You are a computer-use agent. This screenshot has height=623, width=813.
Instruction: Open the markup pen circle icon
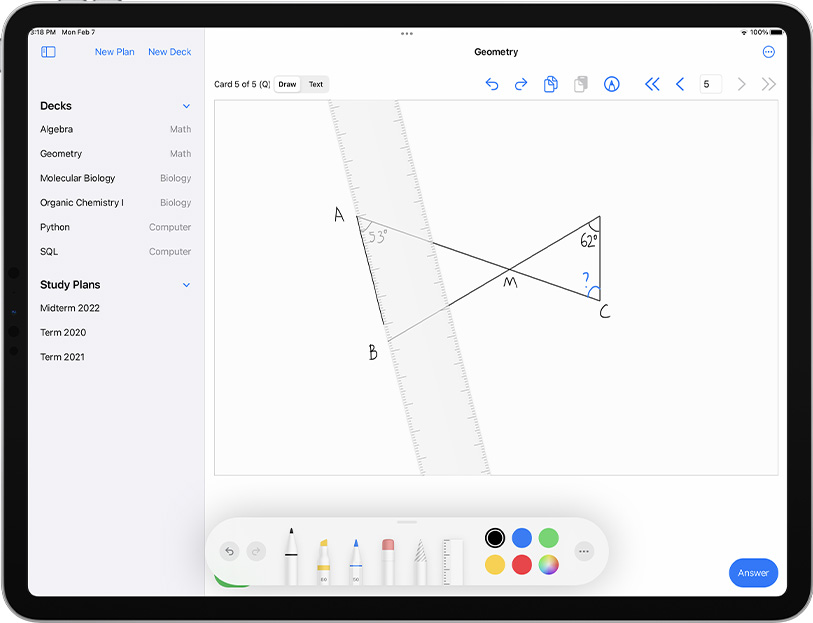tap(611, 85)
